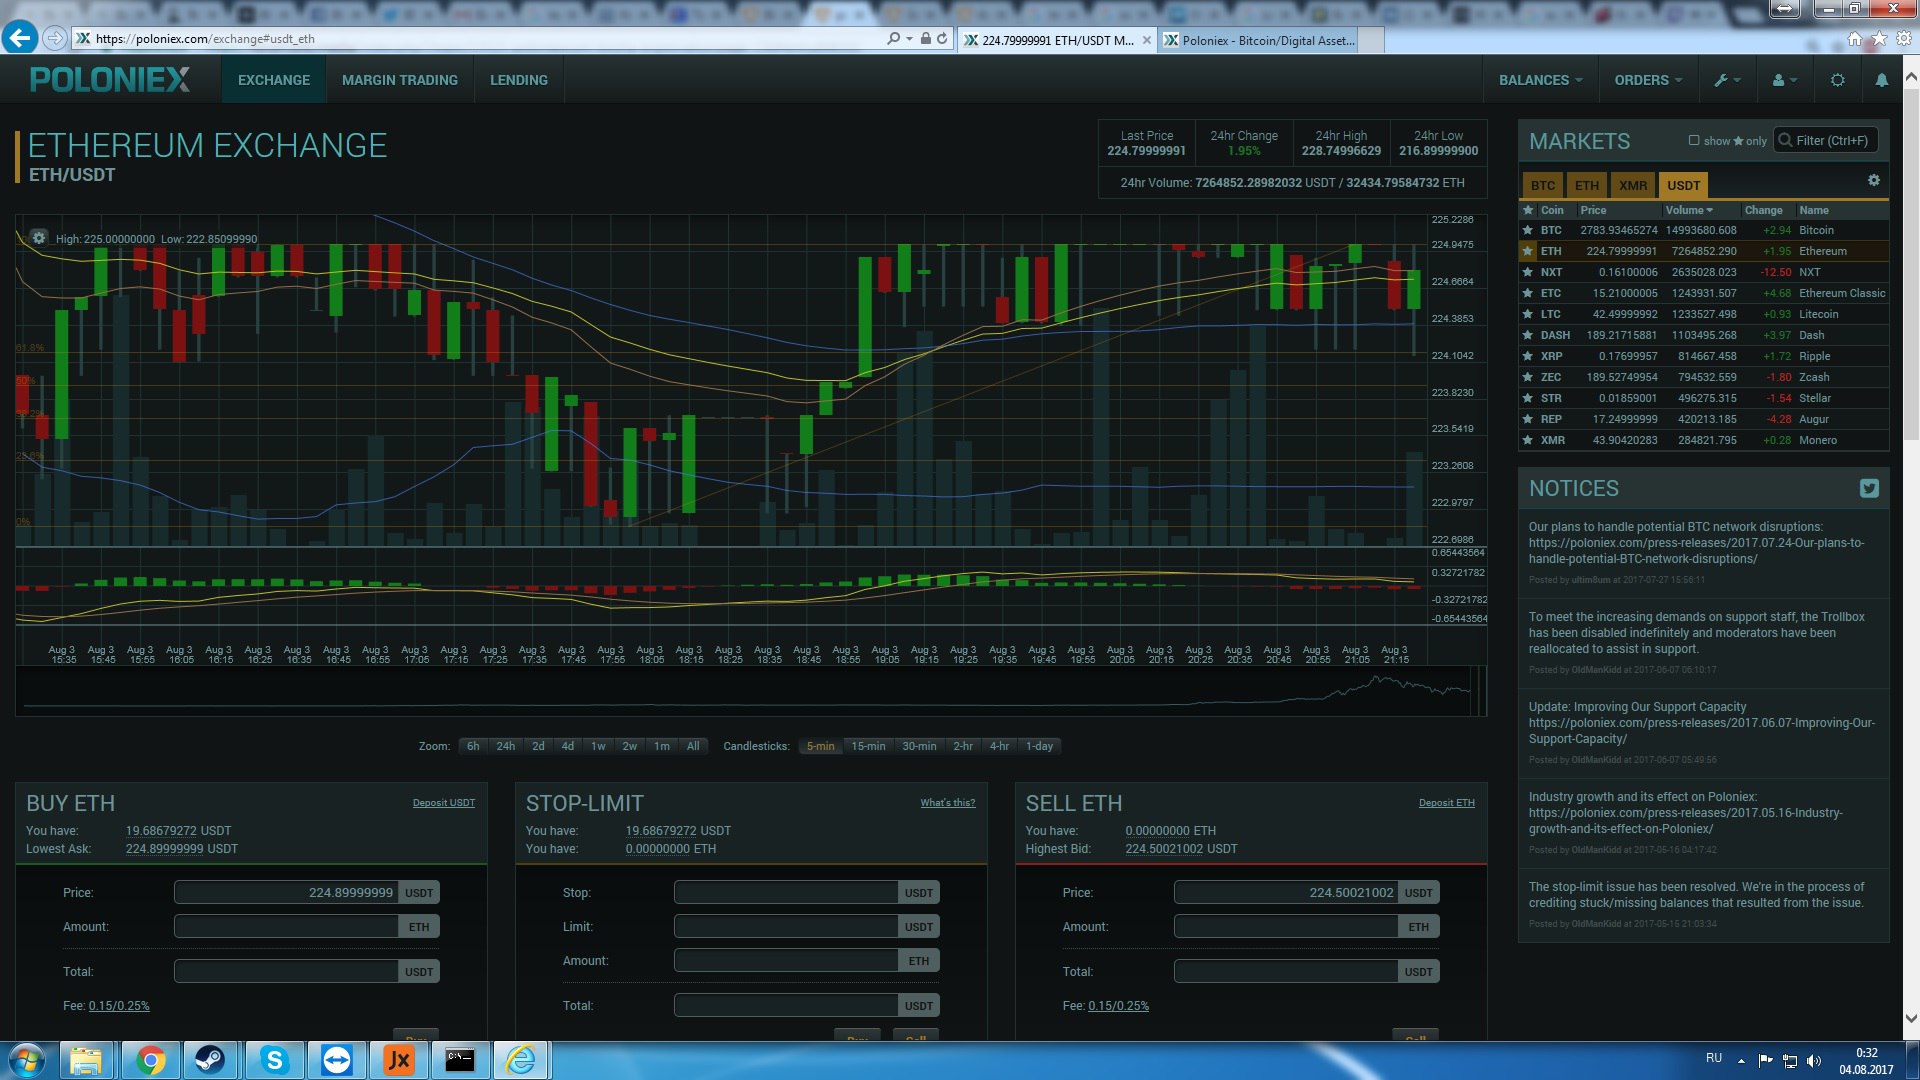Screen dimensions: 1920x1080
Task: Set chart zoom to 24h
Action: (506, 746)
